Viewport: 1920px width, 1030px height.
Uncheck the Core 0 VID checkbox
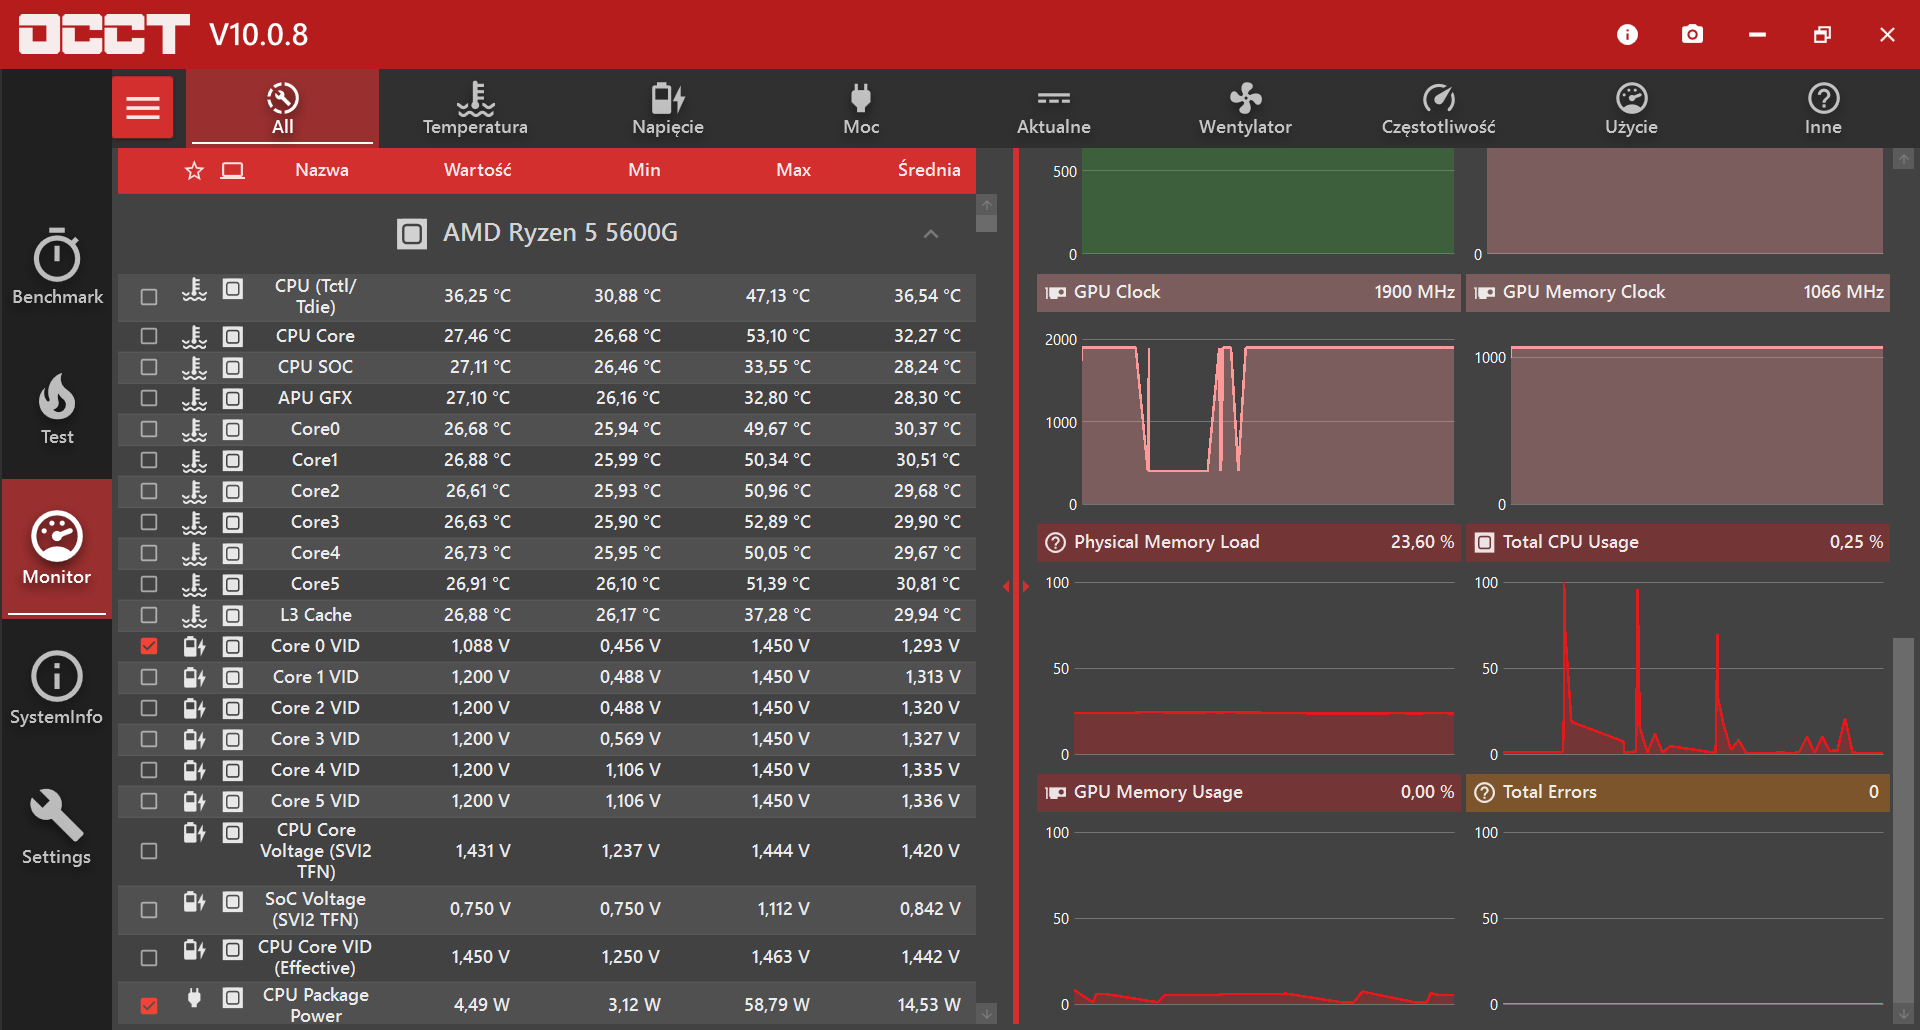tap(149, 646)
